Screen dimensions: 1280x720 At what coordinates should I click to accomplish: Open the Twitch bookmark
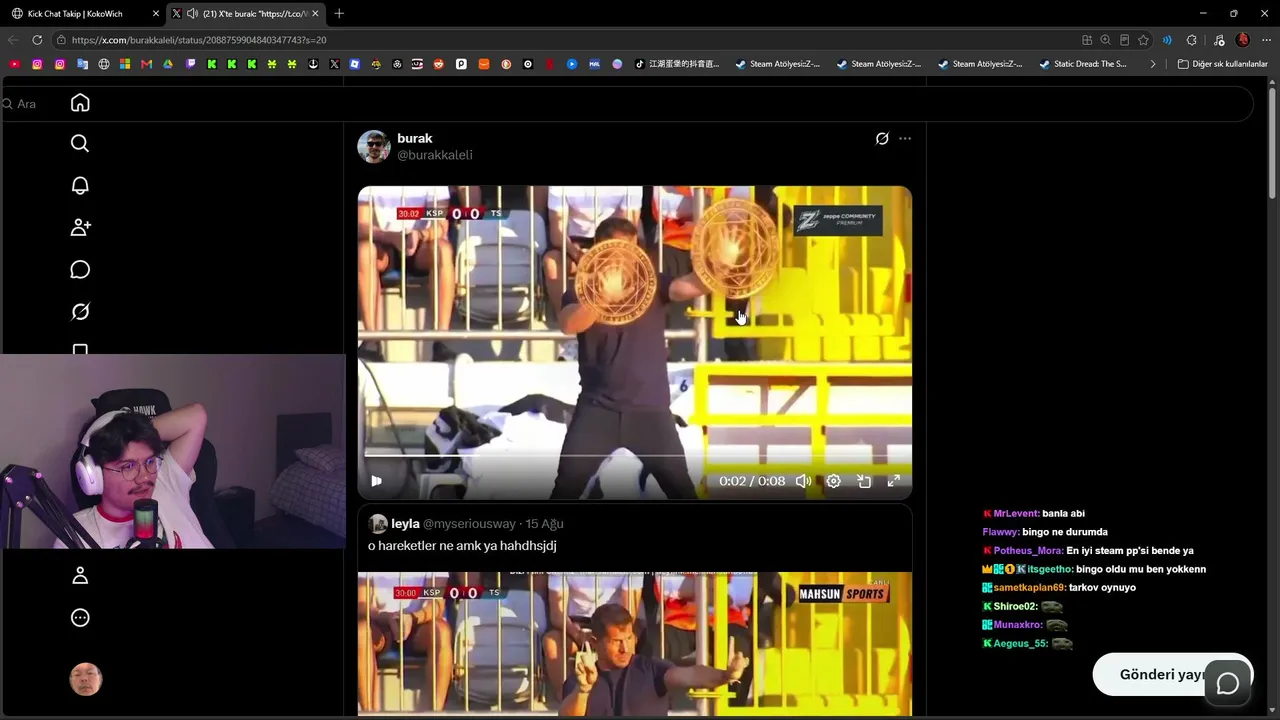190,64
